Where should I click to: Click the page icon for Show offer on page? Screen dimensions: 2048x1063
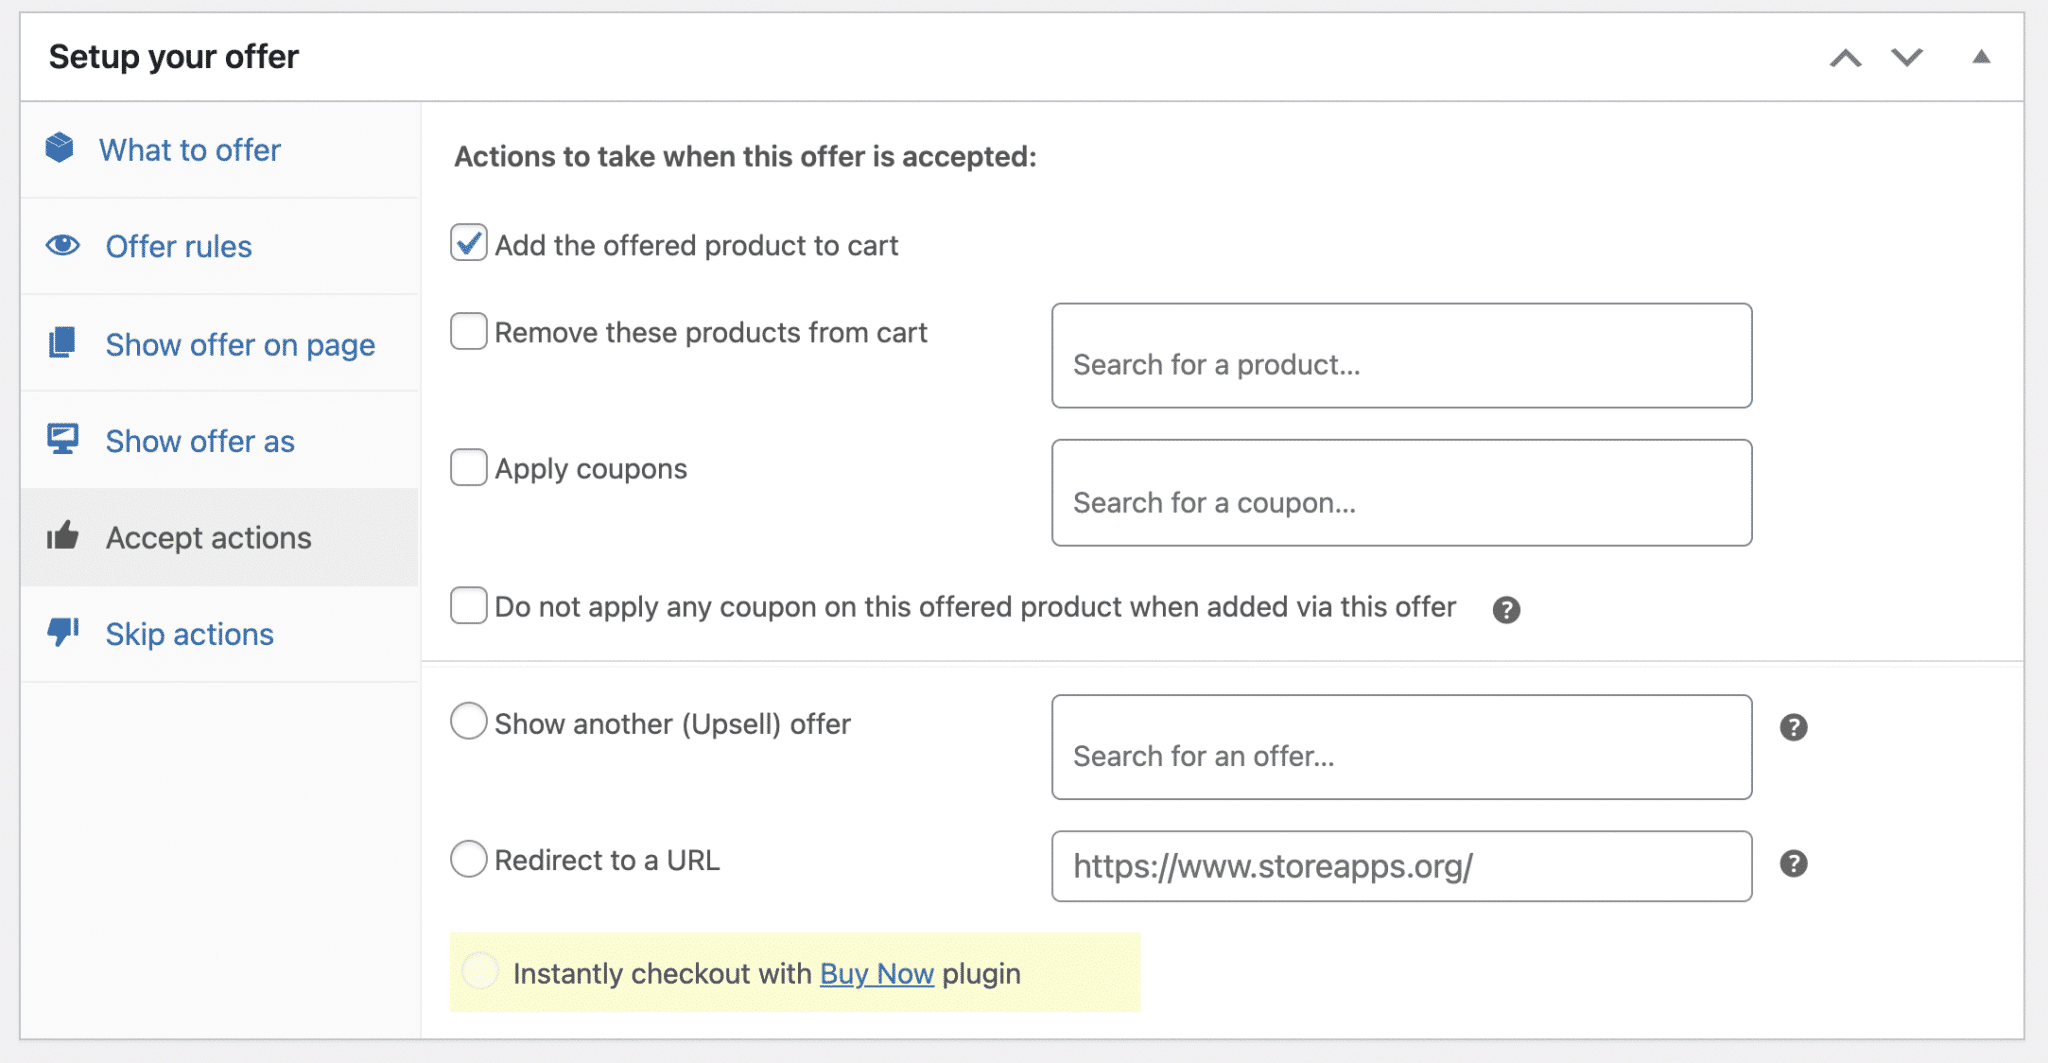pos(62,342)
